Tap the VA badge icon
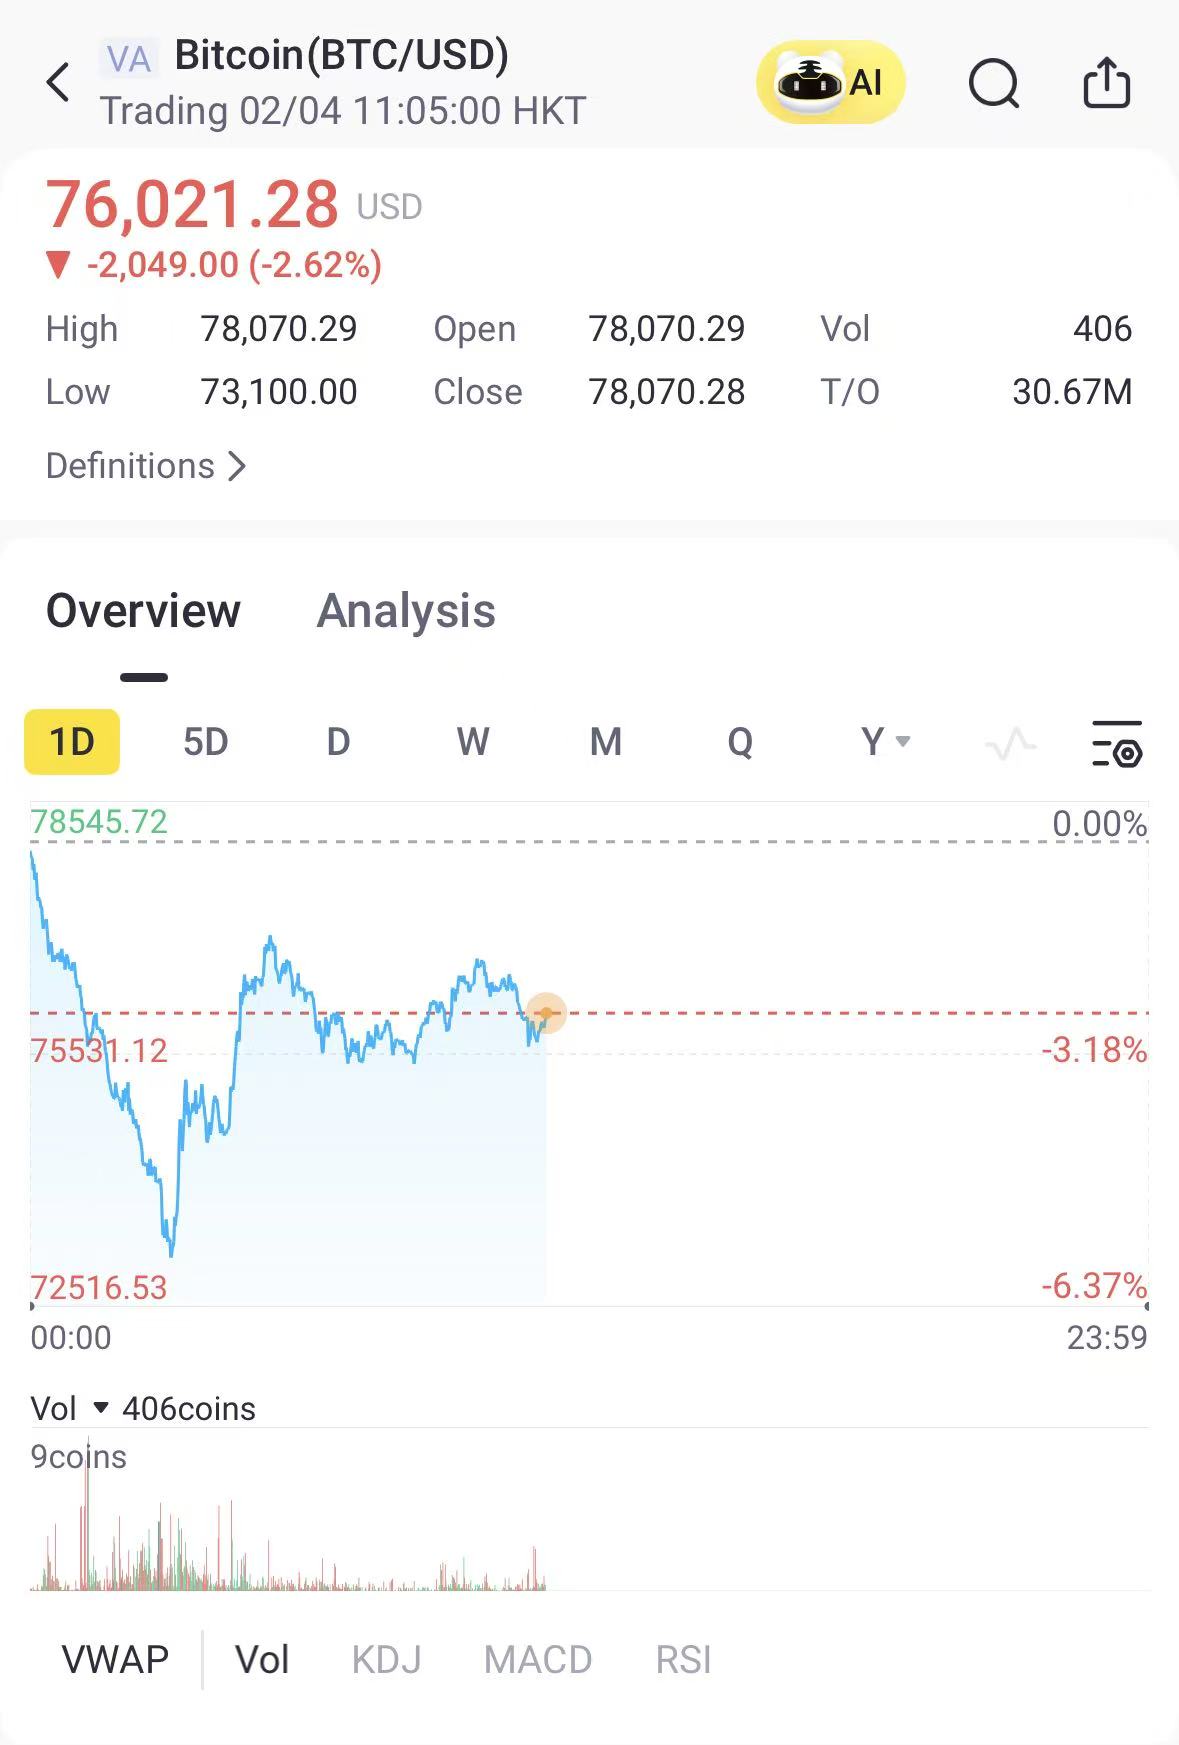 tap(129, 59)
